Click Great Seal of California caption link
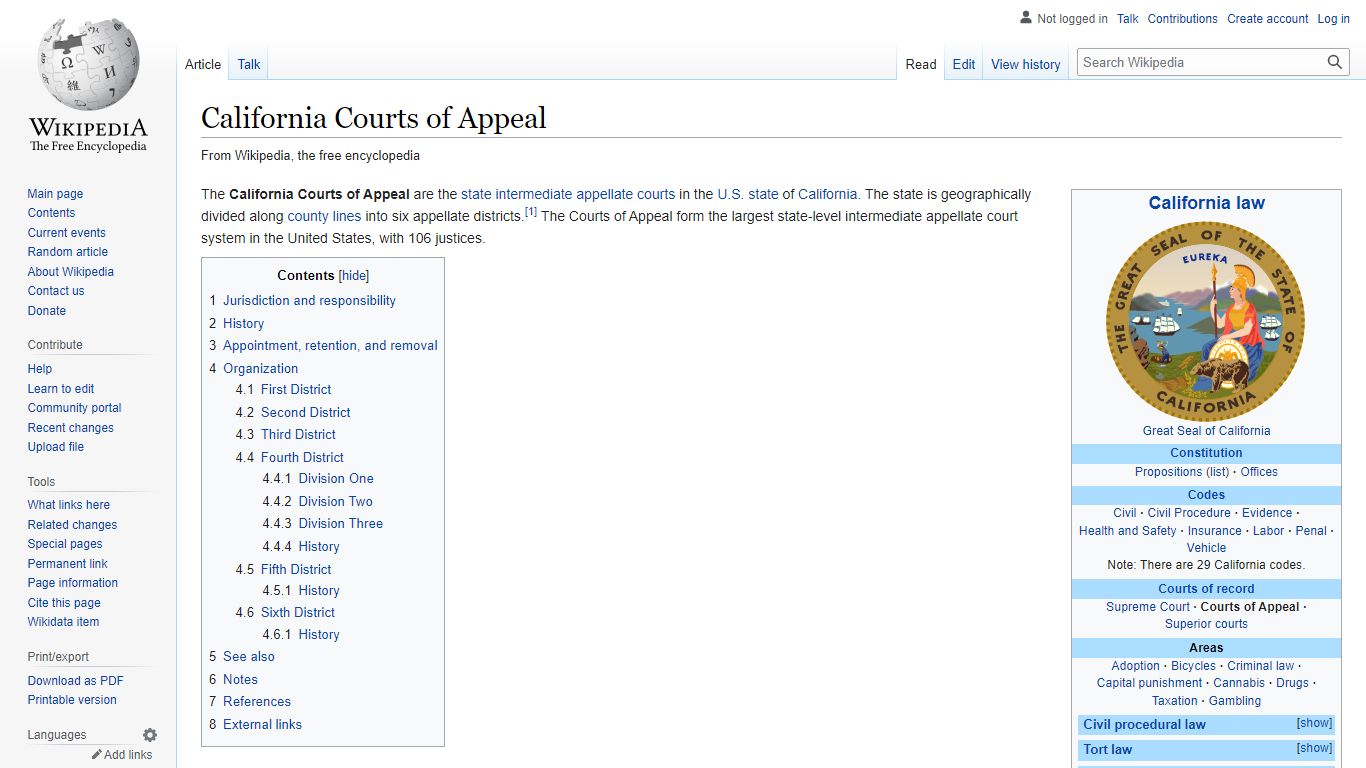1366x768 pixels. (1206, 431)
